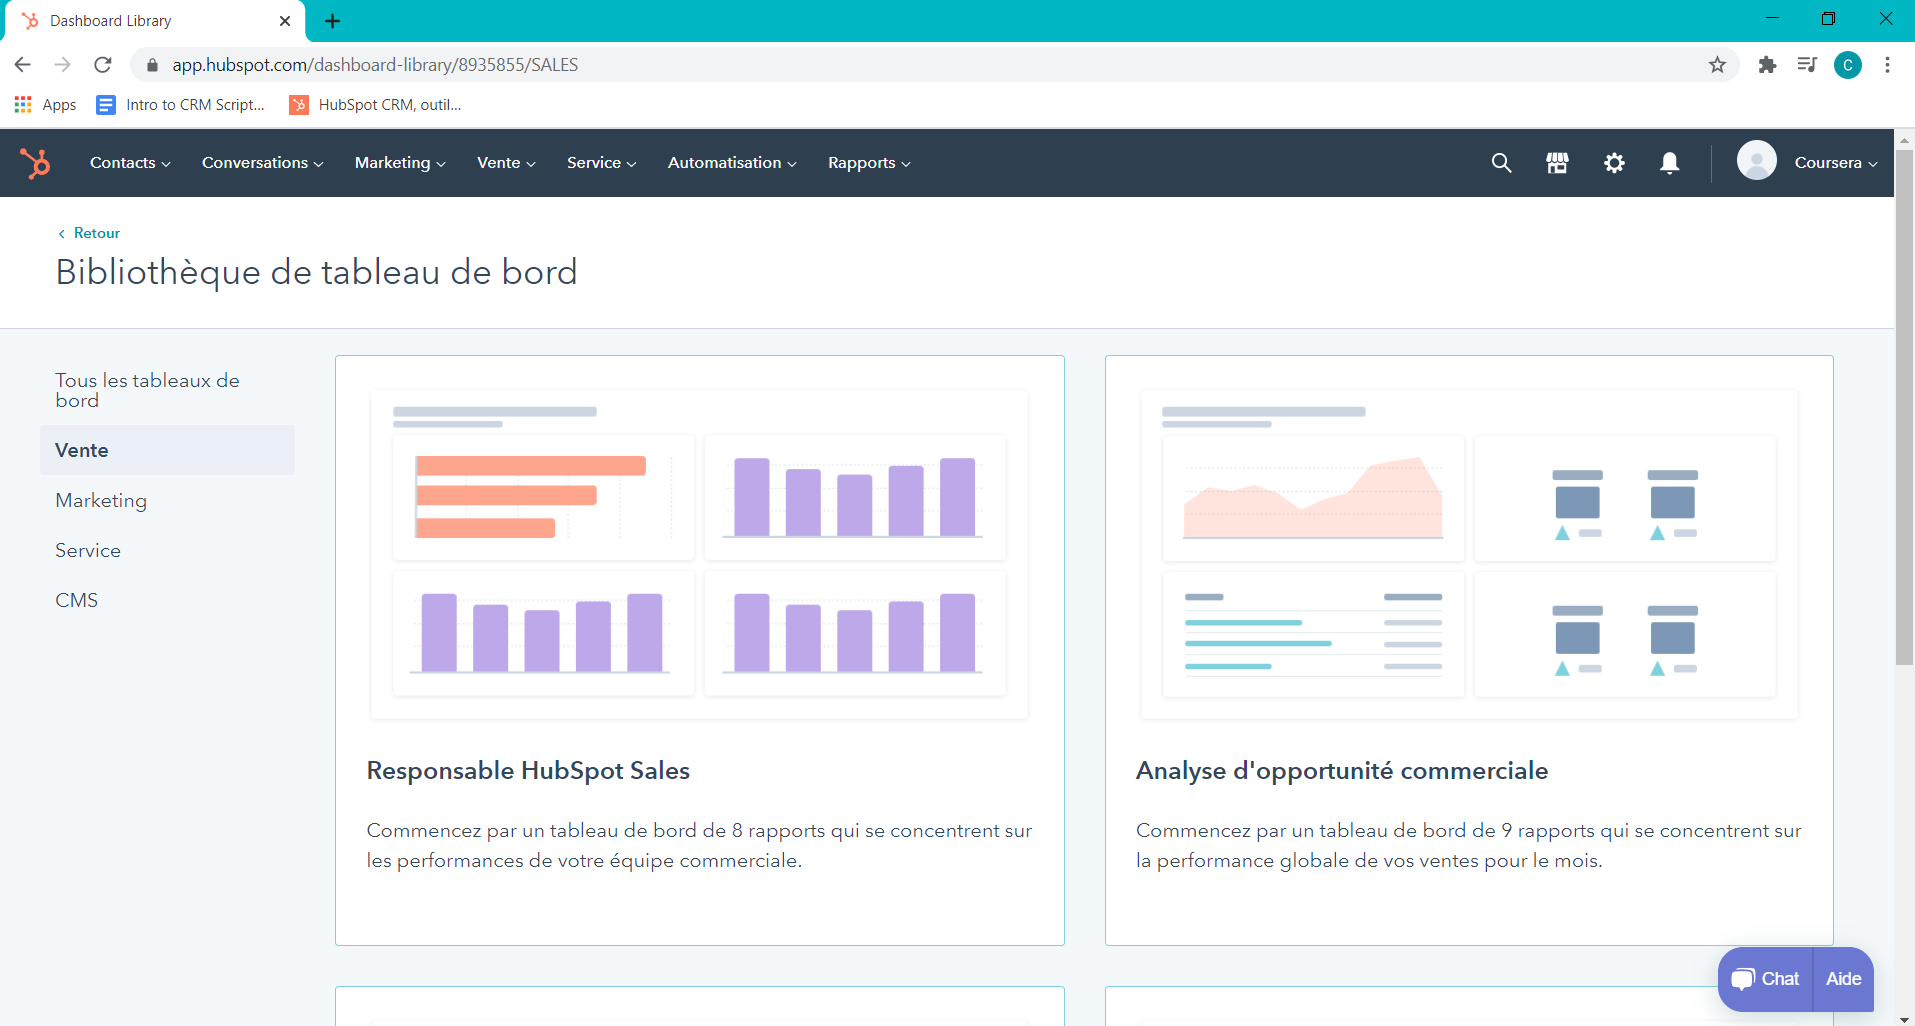This screenshot has width=1915, height=1026.
Task: Expand the Contacts menu
Action: 130,162
